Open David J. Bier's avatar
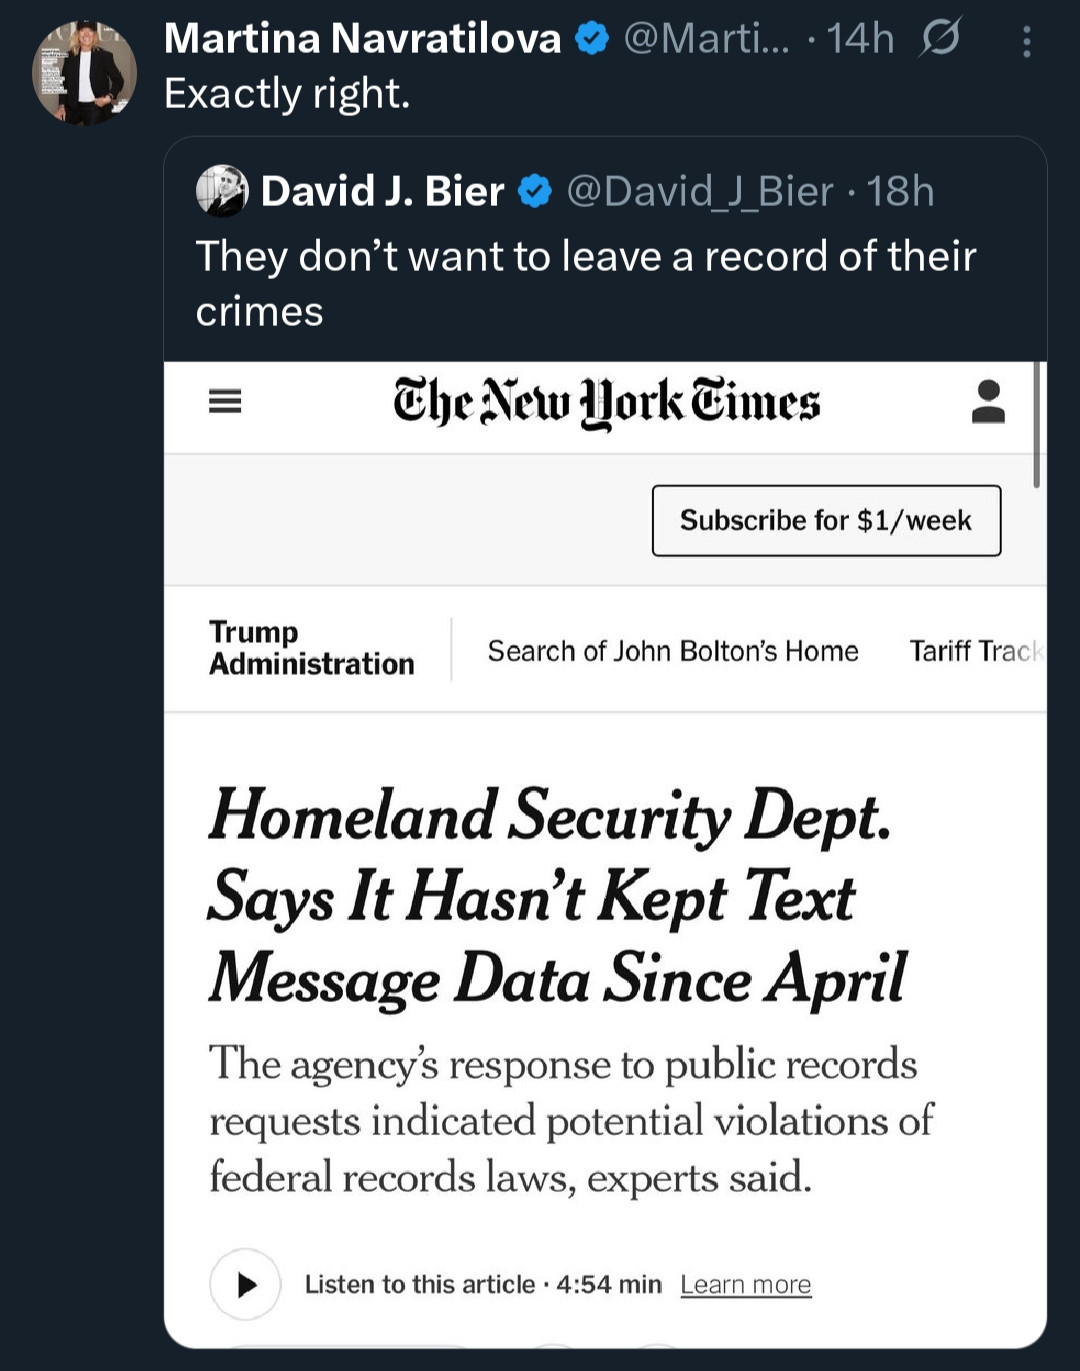 coord(222,190)
